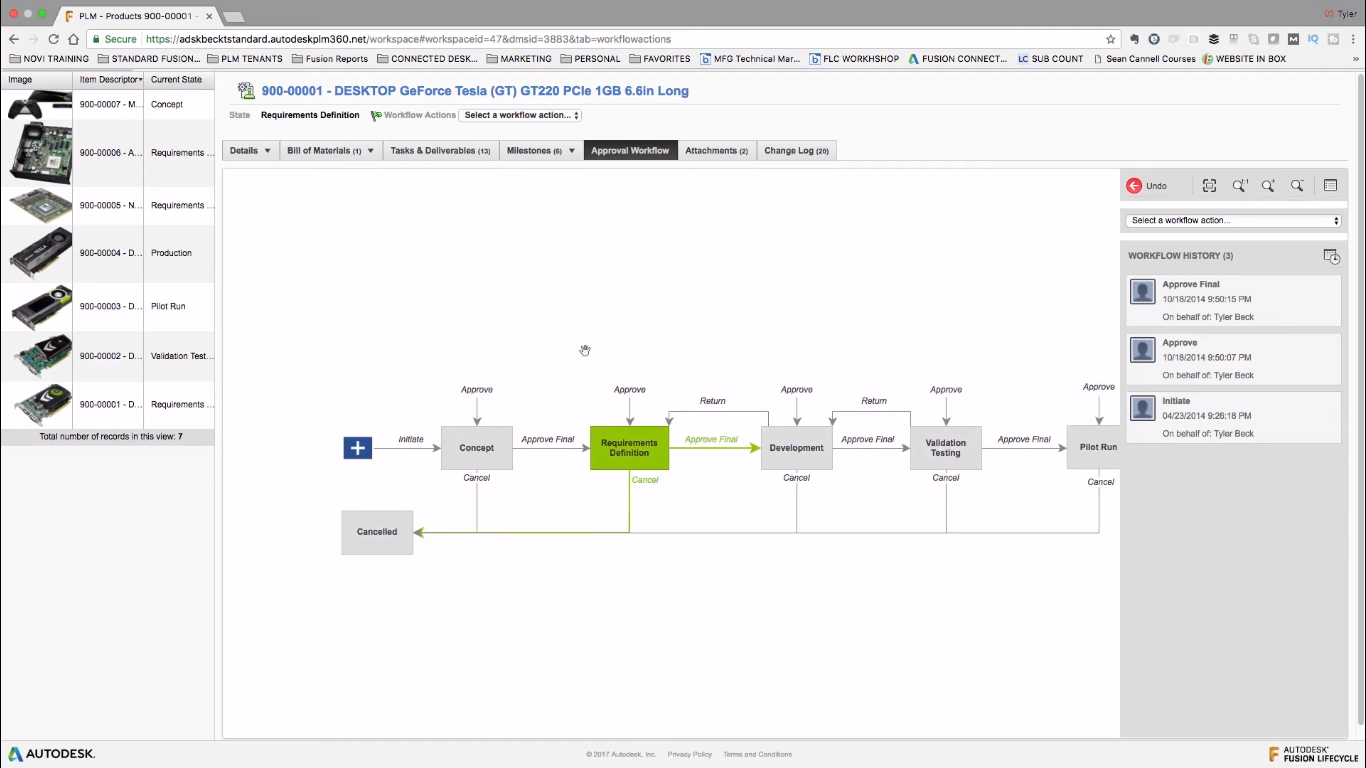This screenshot has width=1366, height=768.
Task: Open the Privacy Policy link
Action: click(x=689, y=754)
